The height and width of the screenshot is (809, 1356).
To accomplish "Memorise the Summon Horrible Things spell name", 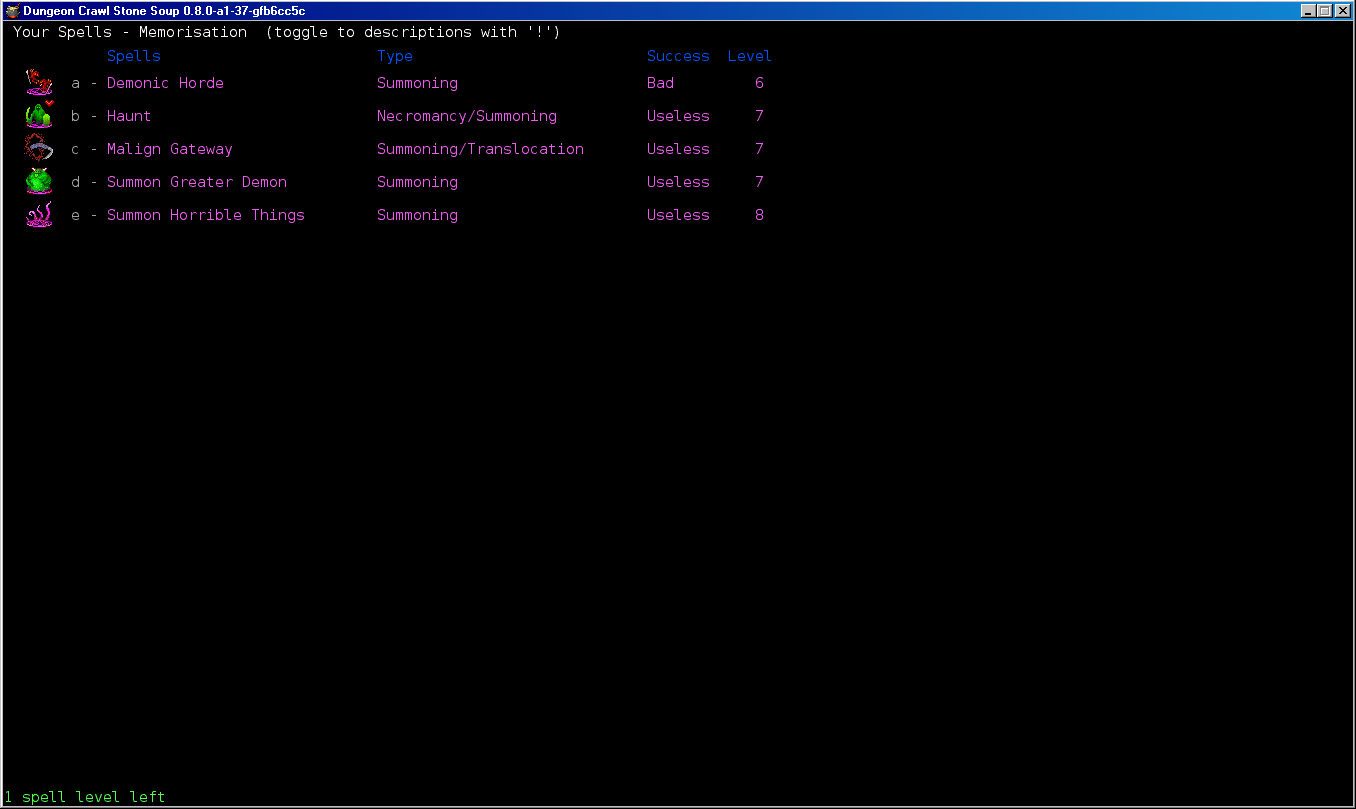I will coord(206,215).
